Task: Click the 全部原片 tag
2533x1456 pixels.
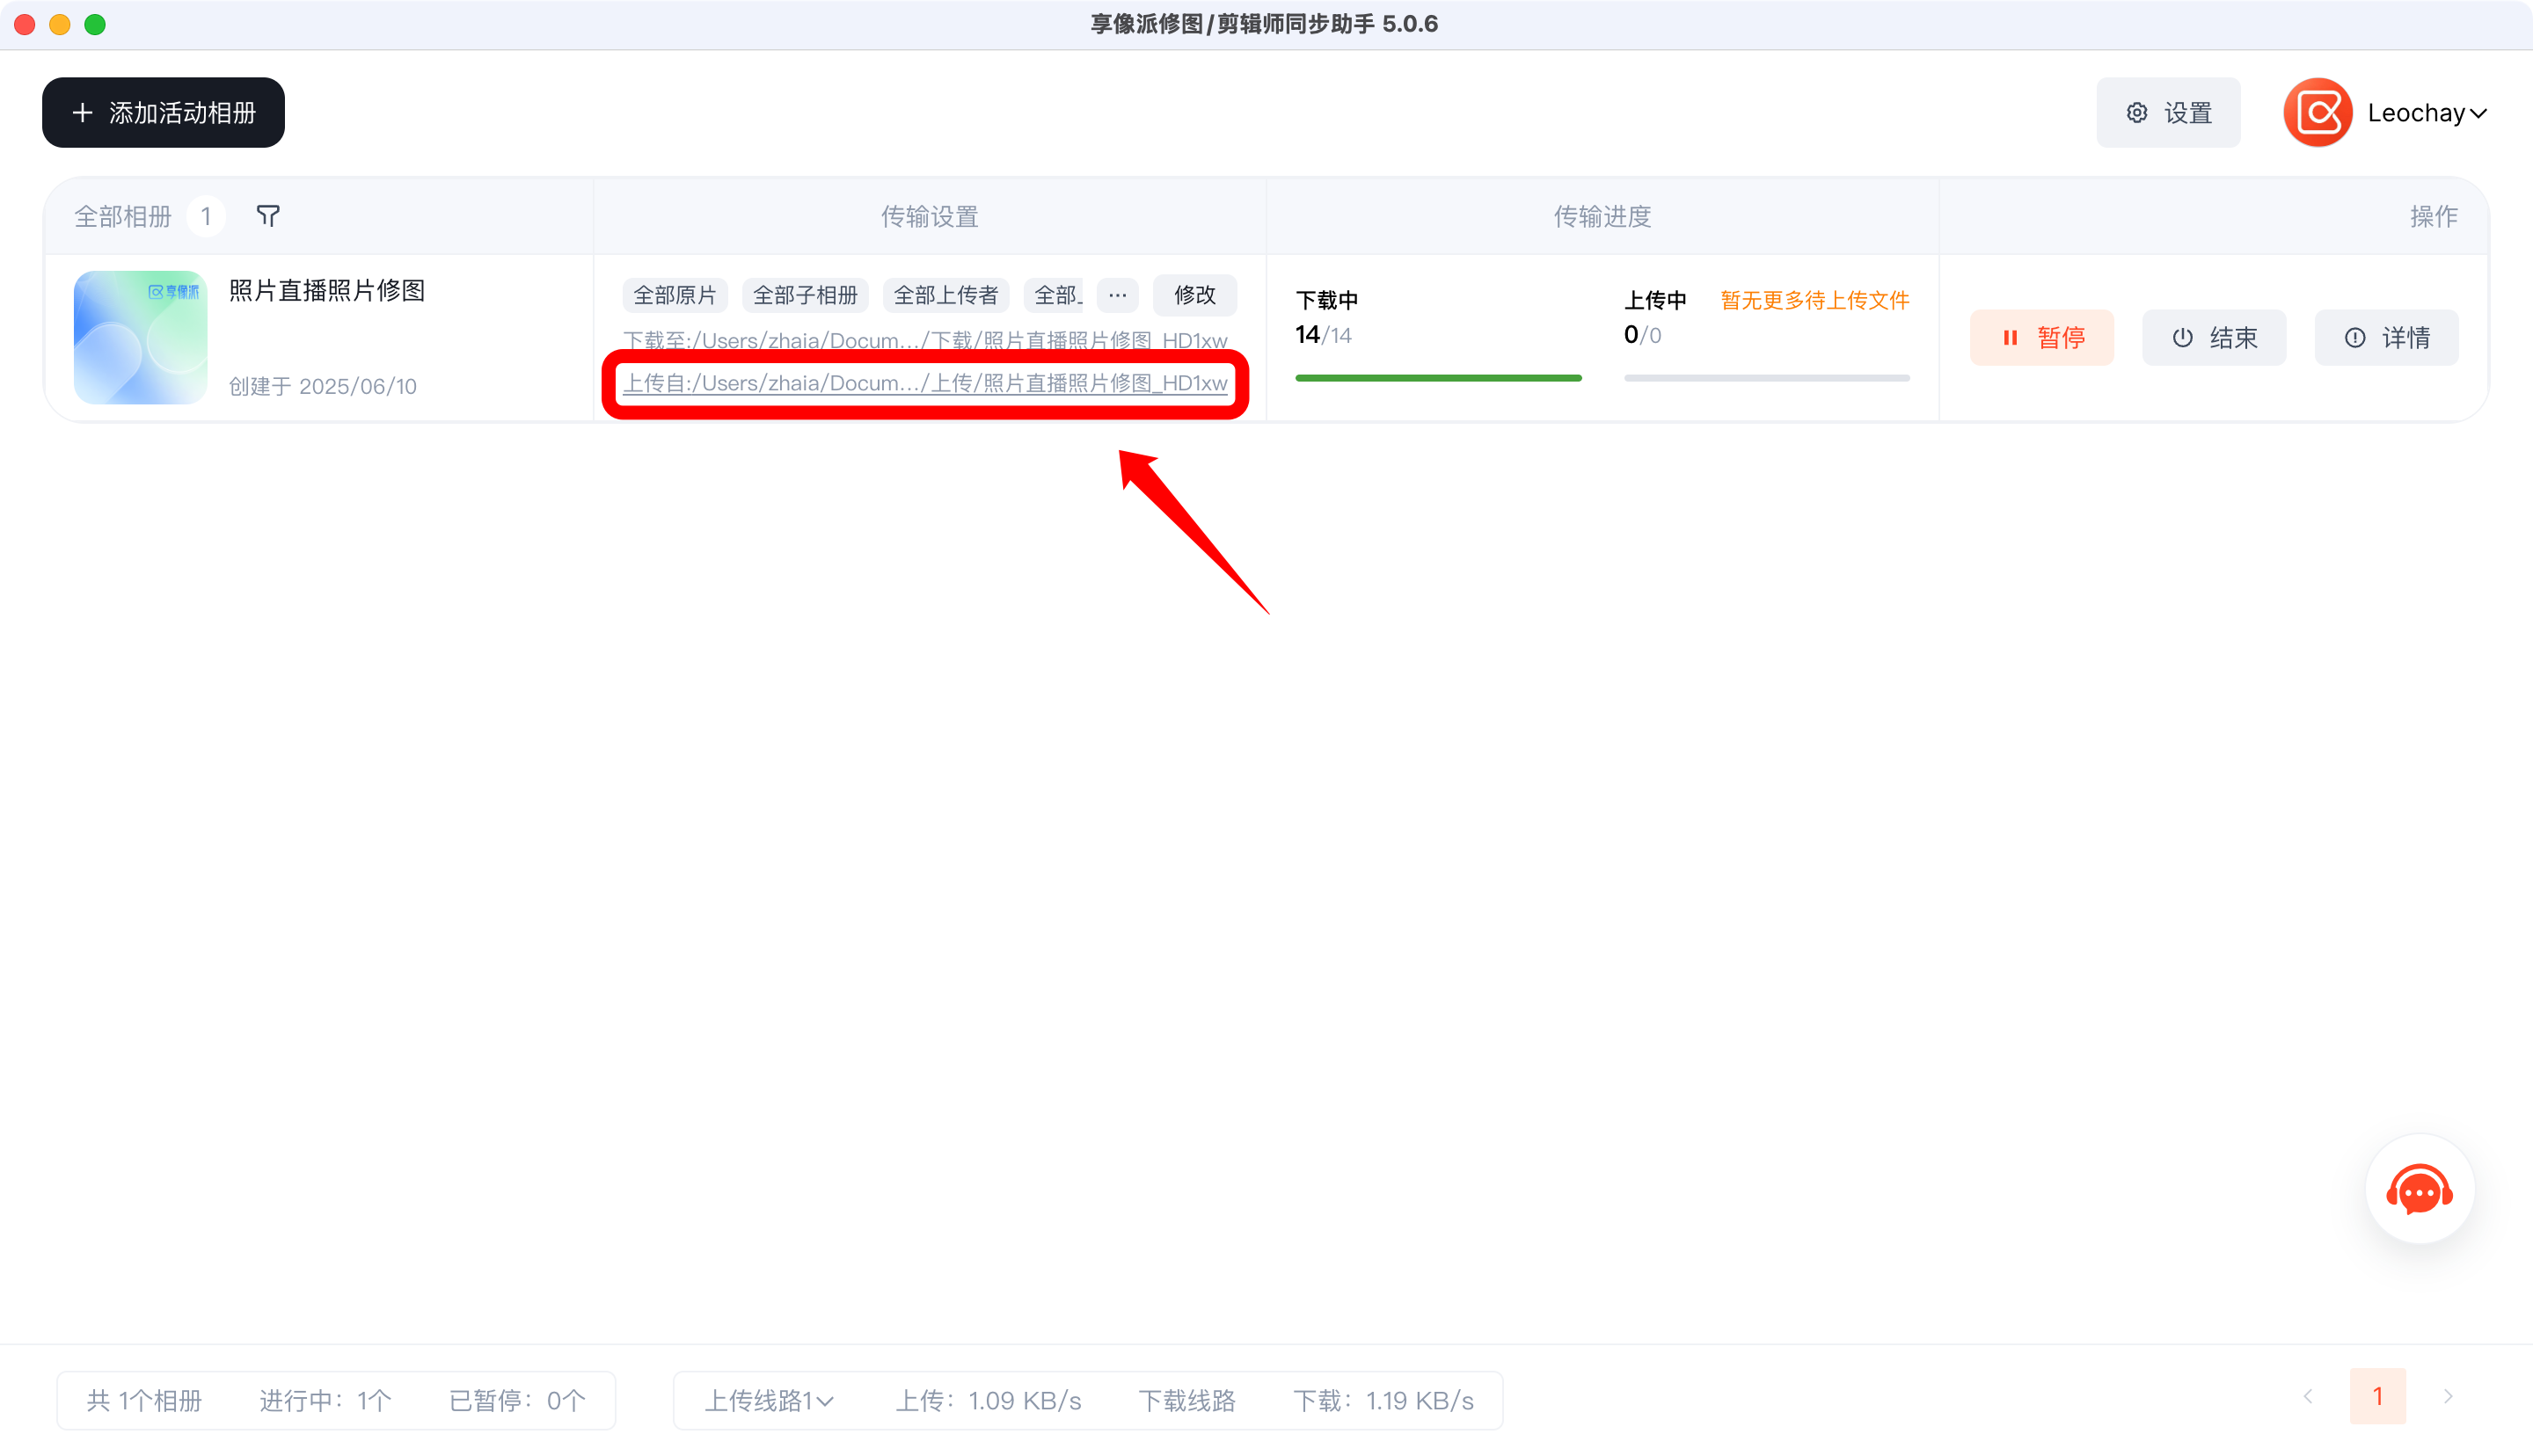Action: click(x=675, y=295)
